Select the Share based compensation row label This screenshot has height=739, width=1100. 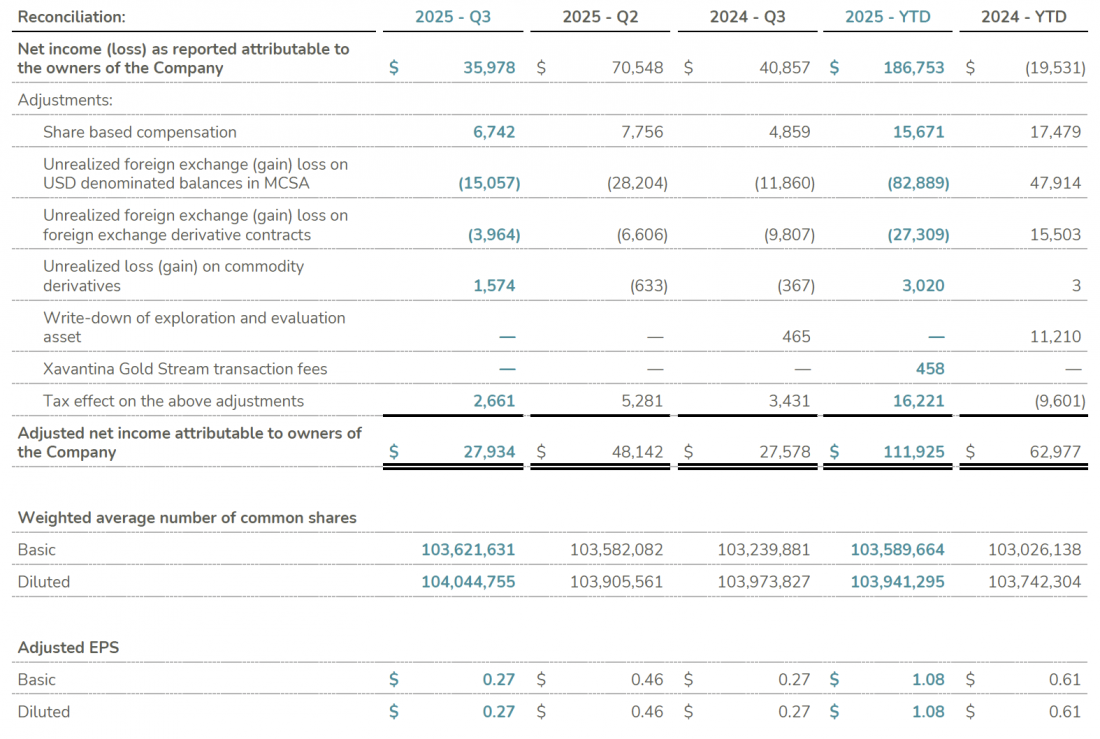coord(140,132)
